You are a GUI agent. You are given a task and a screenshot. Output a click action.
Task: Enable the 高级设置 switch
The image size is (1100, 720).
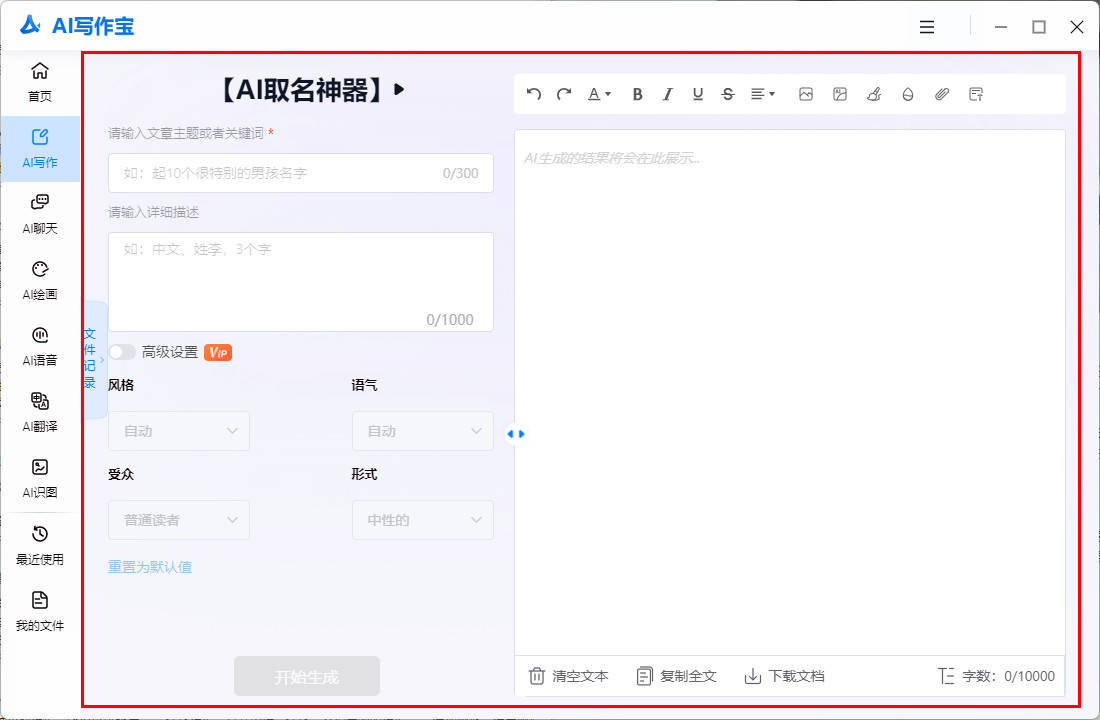click(x=122, y=352)
